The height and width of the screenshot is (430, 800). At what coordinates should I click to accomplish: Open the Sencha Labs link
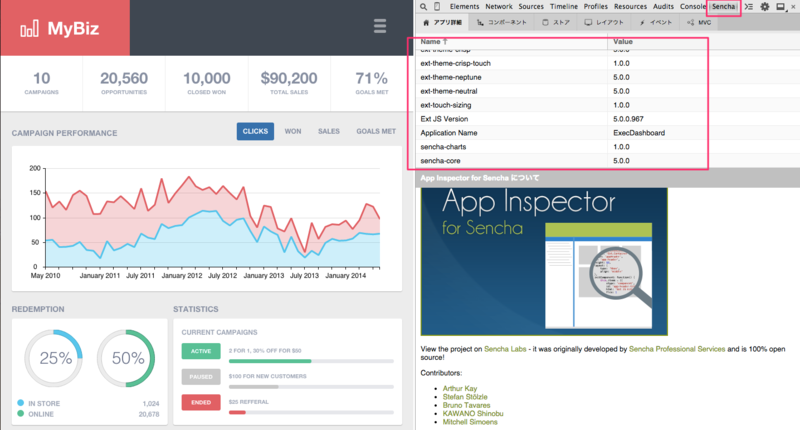coord(505,349)
